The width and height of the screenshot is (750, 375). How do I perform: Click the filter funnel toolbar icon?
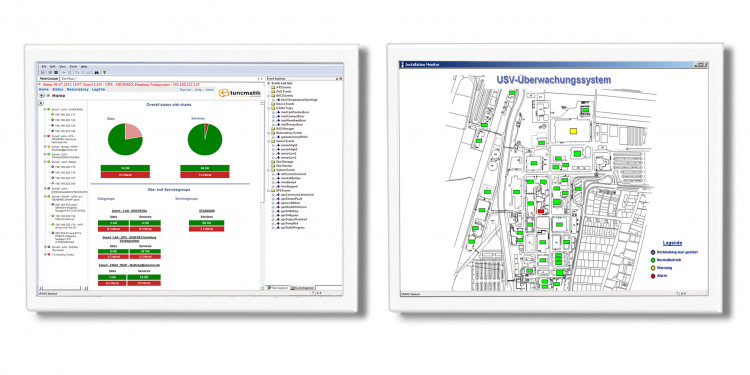(x=104, y=72)
